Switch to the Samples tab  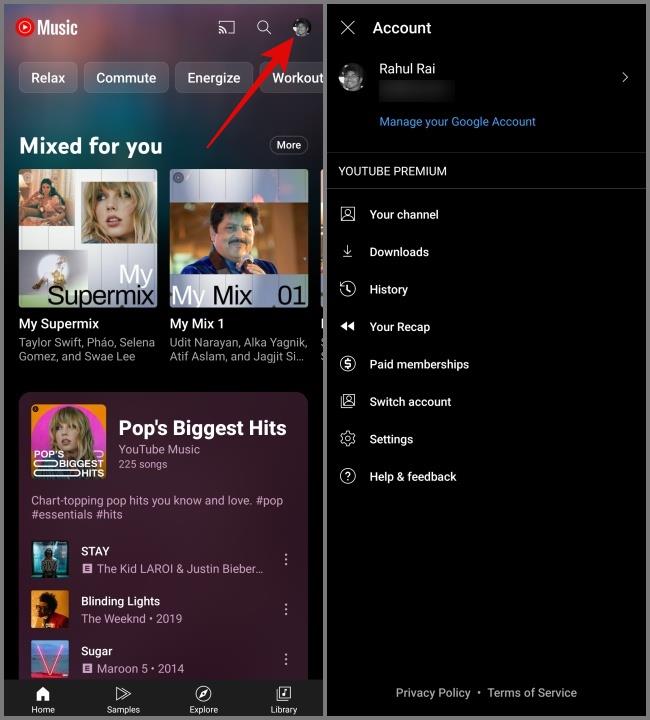[x=123, y=699]
